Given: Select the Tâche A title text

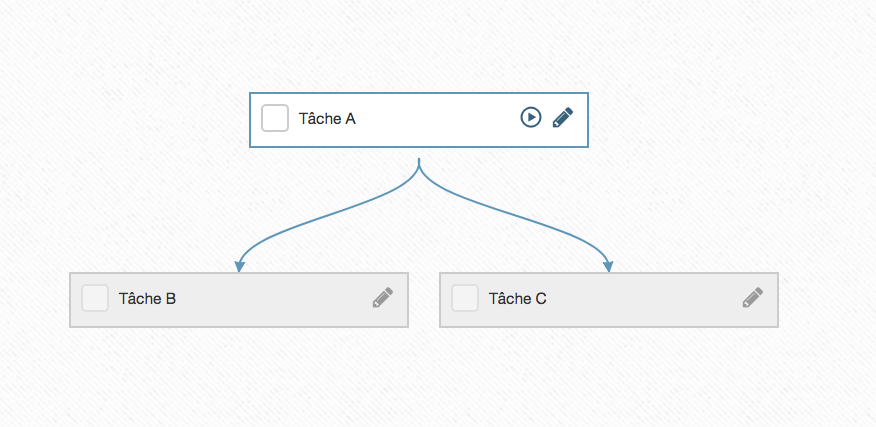Looking at the screenshot, I should [x=327, y=118].
